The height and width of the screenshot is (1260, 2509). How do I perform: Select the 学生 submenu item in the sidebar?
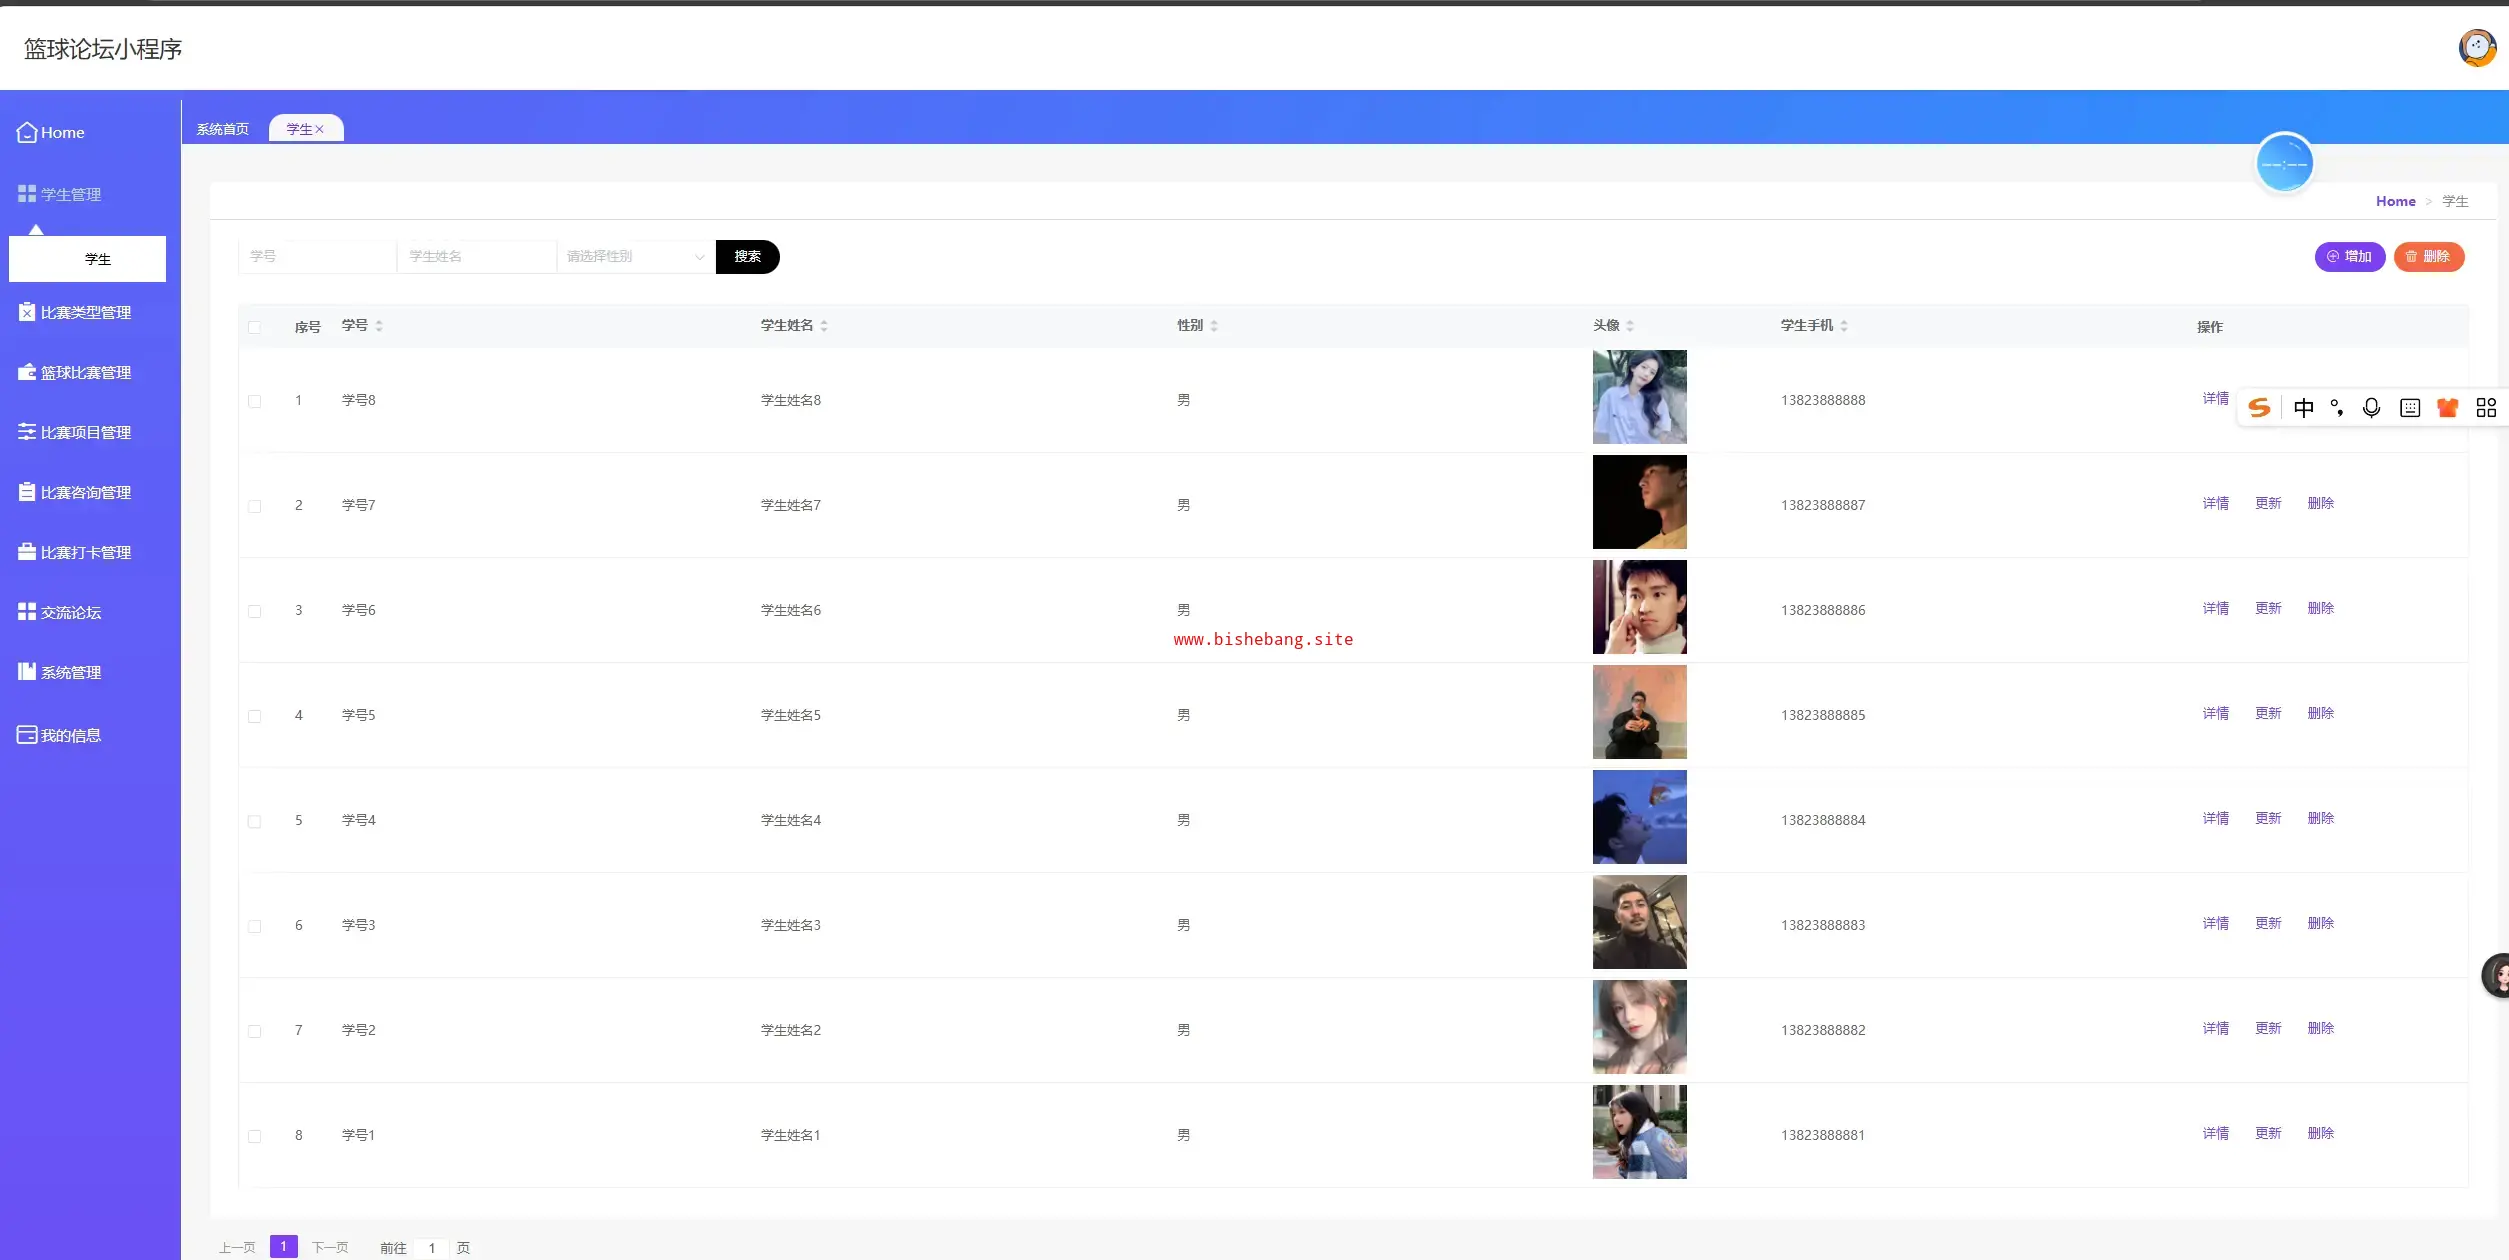pyautogui.click(x=97, y=260)
